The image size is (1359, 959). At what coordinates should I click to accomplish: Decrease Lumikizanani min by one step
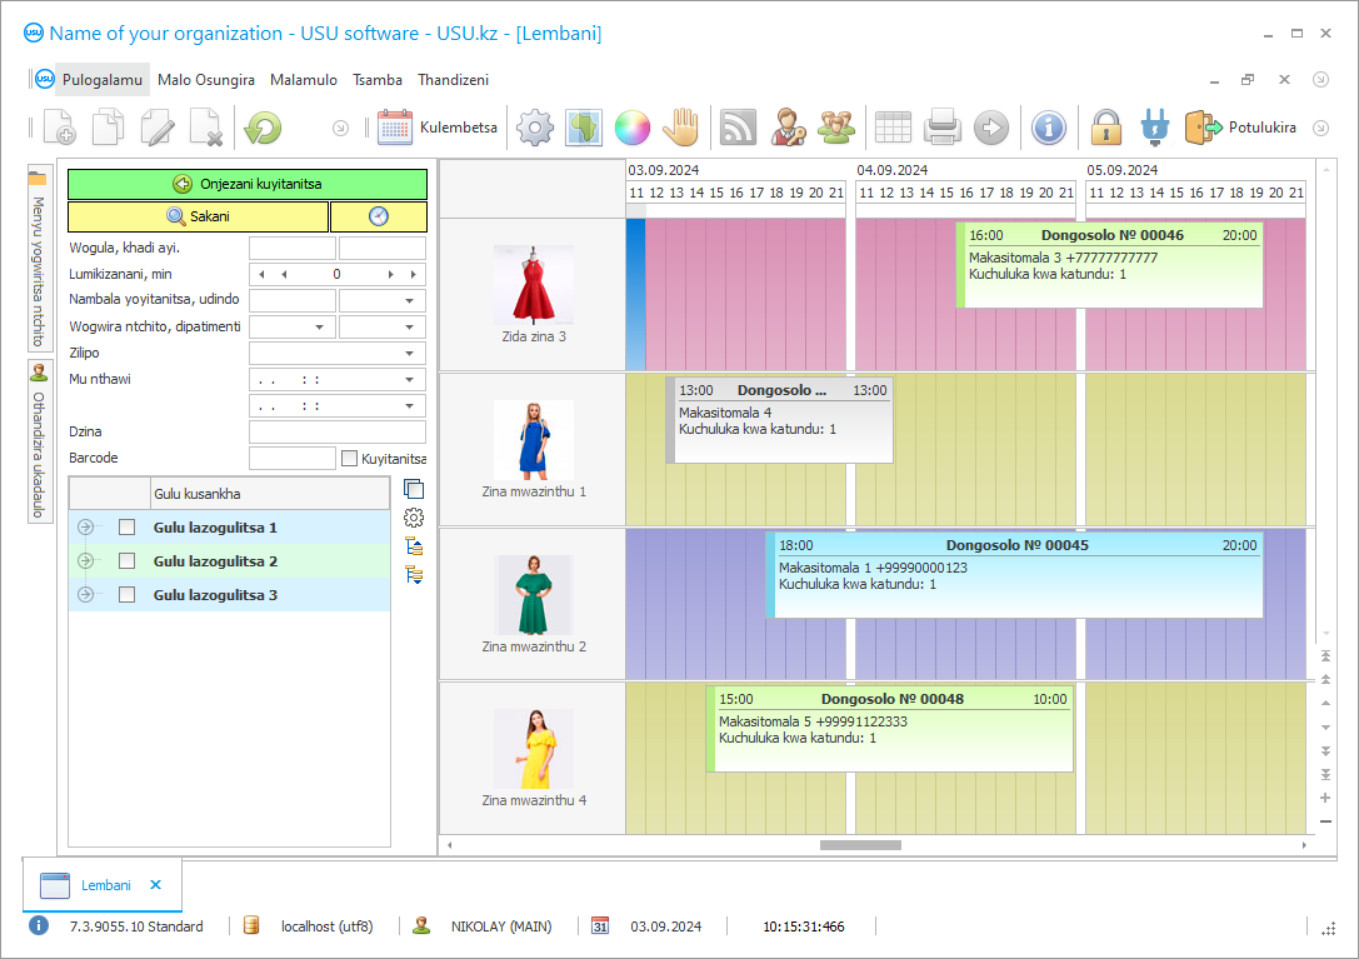284,274
